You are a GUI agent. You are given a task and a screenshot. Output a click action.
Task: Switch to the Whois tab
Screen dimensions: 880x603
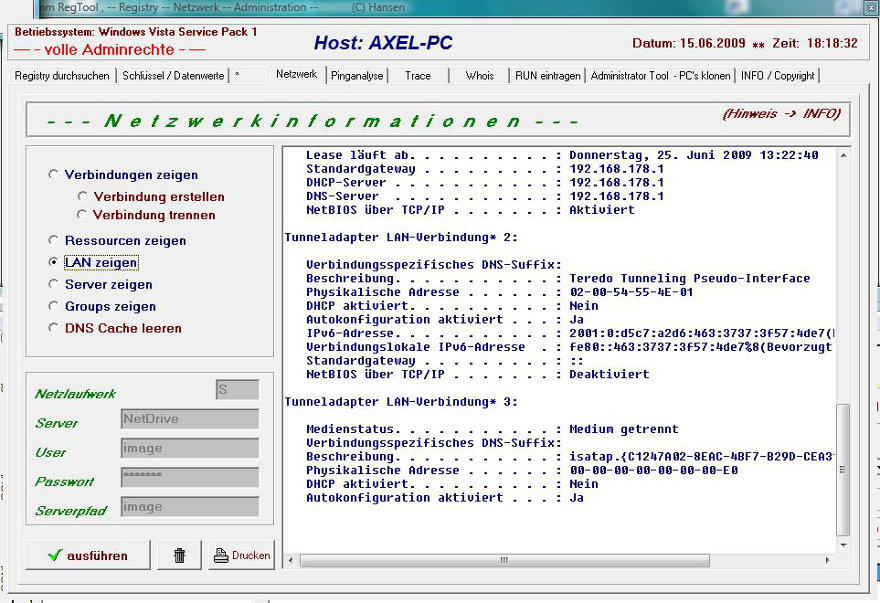[x=479, y=76]
